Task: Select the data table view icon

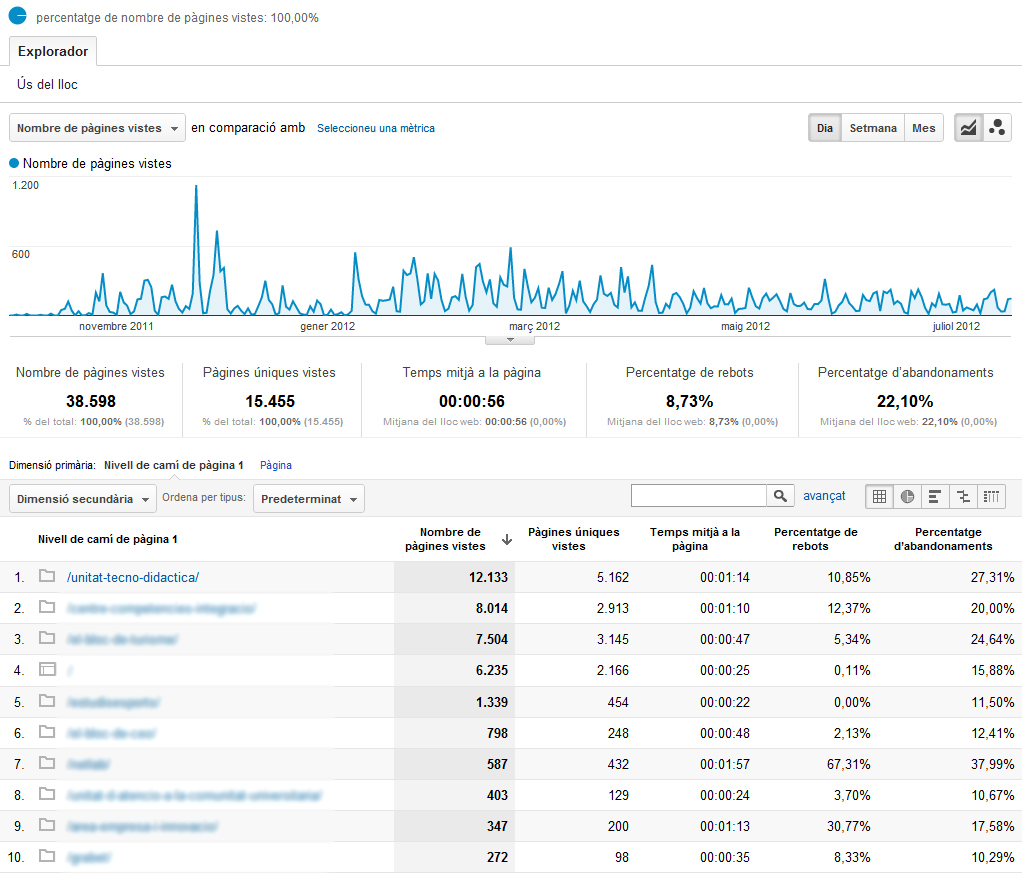Action: pos(879,496)
